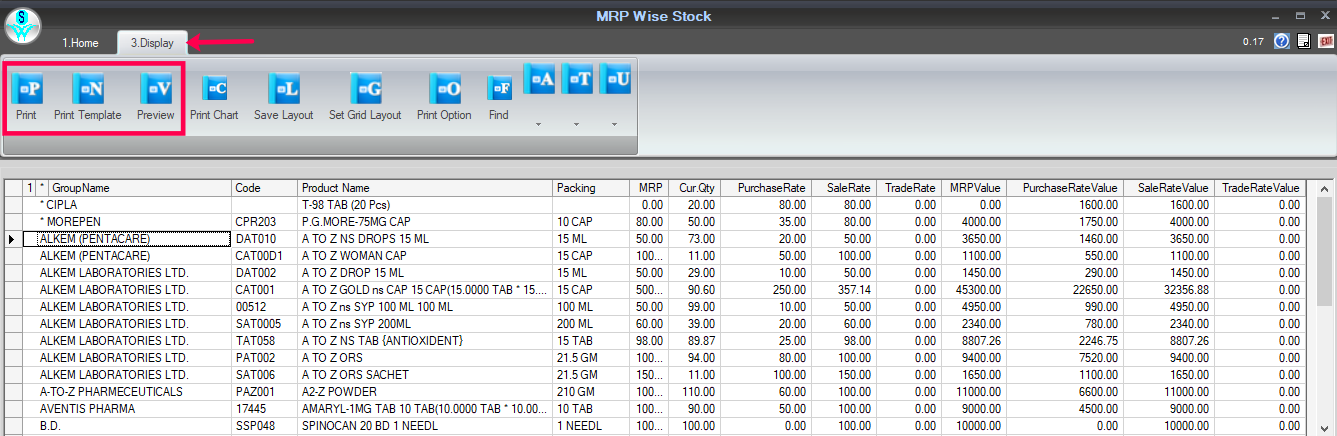Image resolution: width=1337 pixels, height=436 pixels.
Task: Select product 'A TO Z ORS SACHET'
Action: 426,375
